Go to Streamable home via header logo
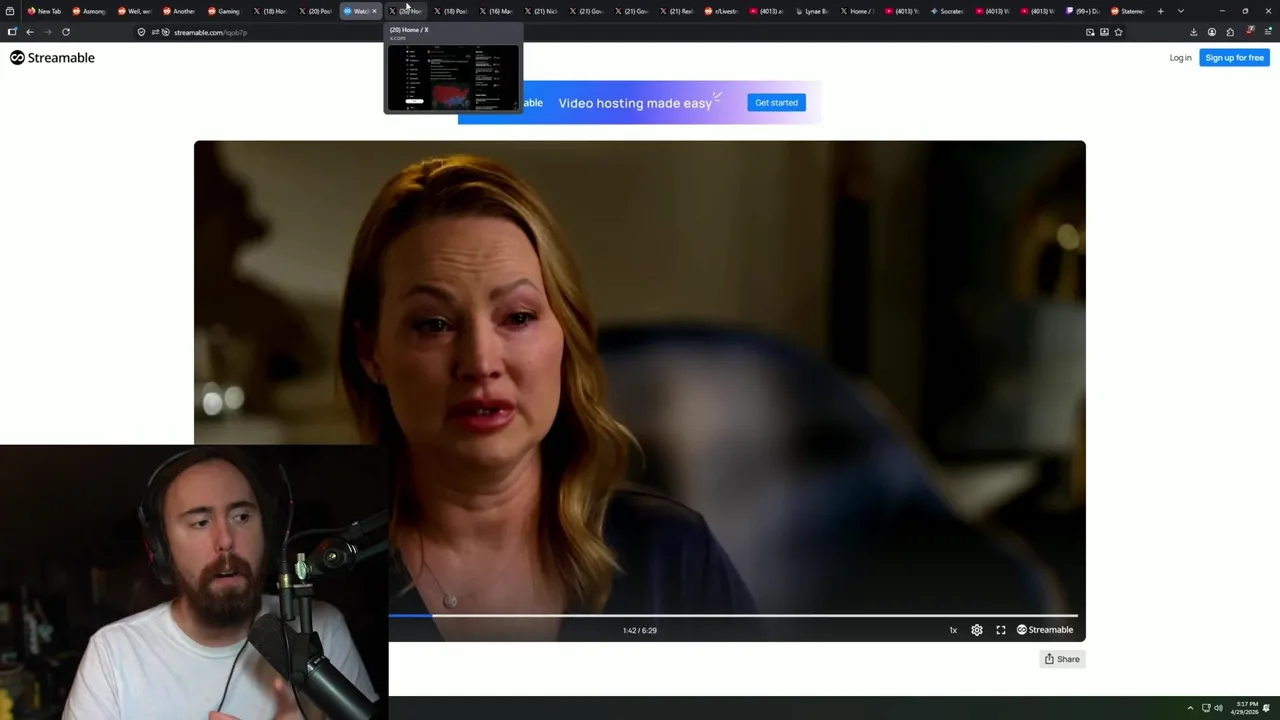Viewport: 1280px width, 720px height. tap(52, 58)
